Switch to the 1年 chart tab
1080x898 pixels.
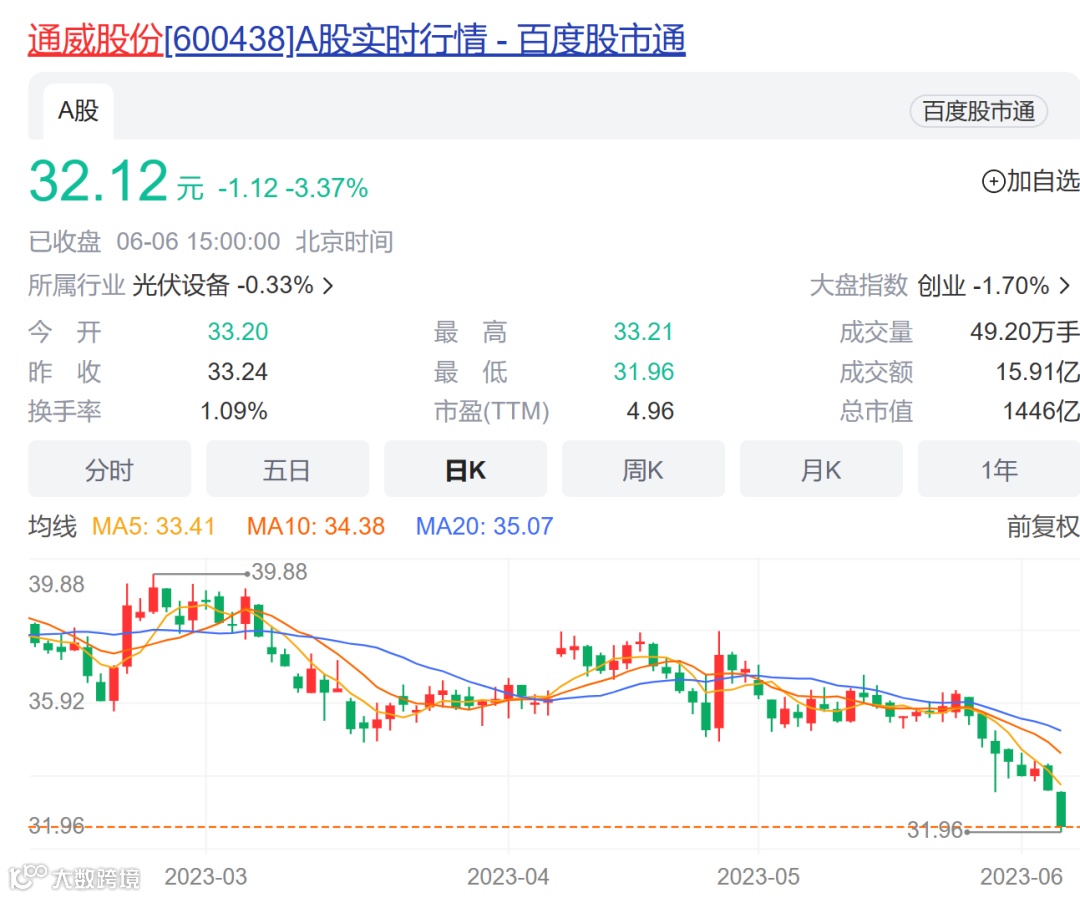coord(999,470)
